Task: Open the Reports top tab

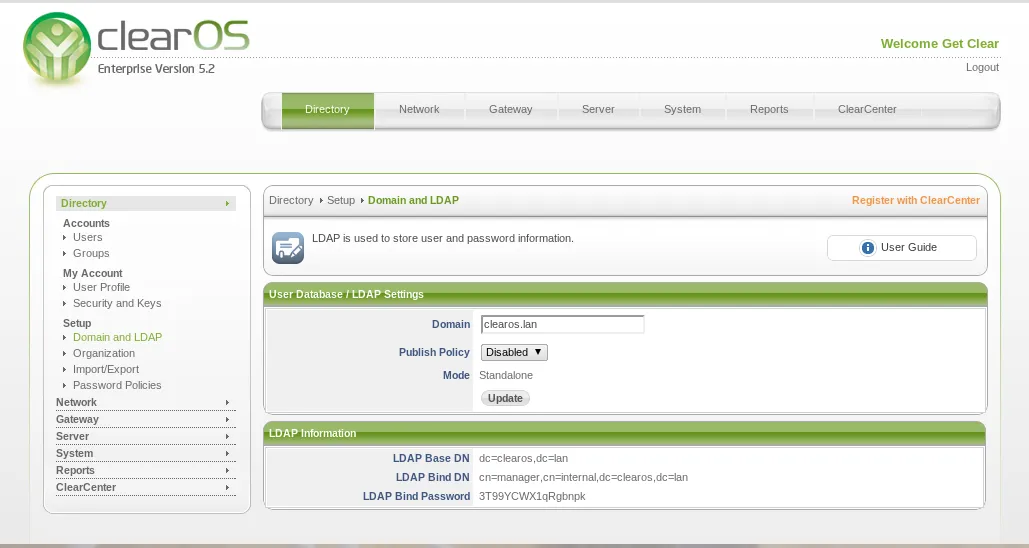Action: point(769,110)
